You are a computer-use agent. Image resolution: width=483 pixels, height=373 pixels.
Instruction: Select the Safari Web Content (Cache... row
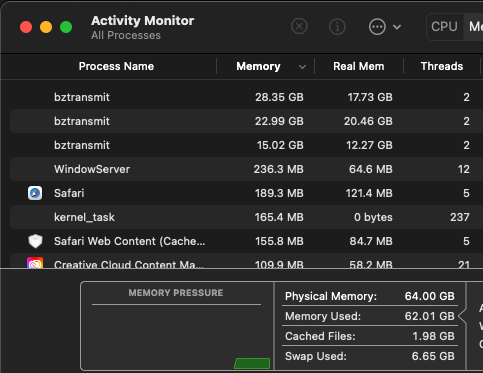point(246,241)
